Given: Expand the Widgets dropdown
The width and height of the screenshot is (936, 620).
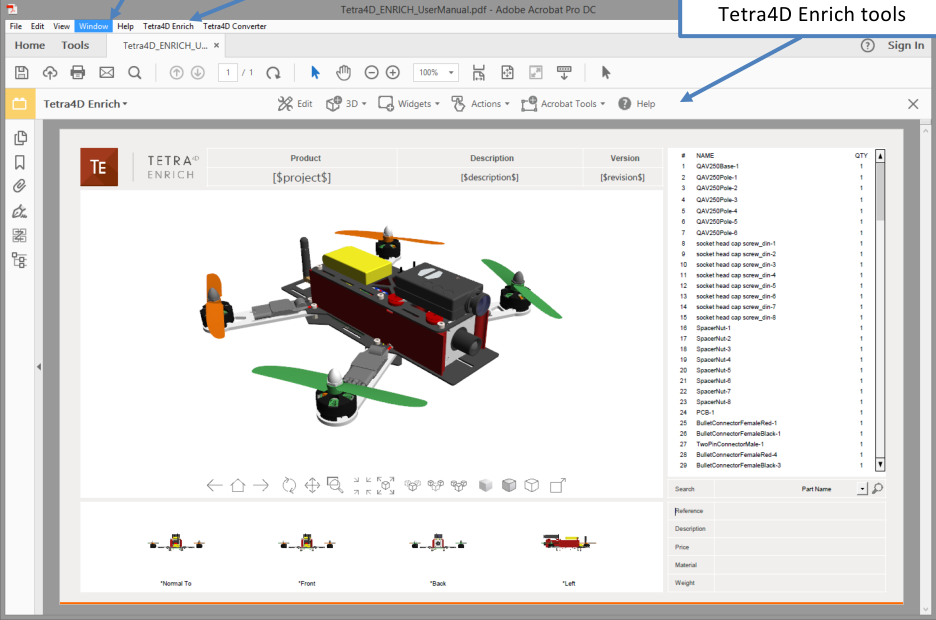Looking at the screenshot, I should tap(409, 104).
